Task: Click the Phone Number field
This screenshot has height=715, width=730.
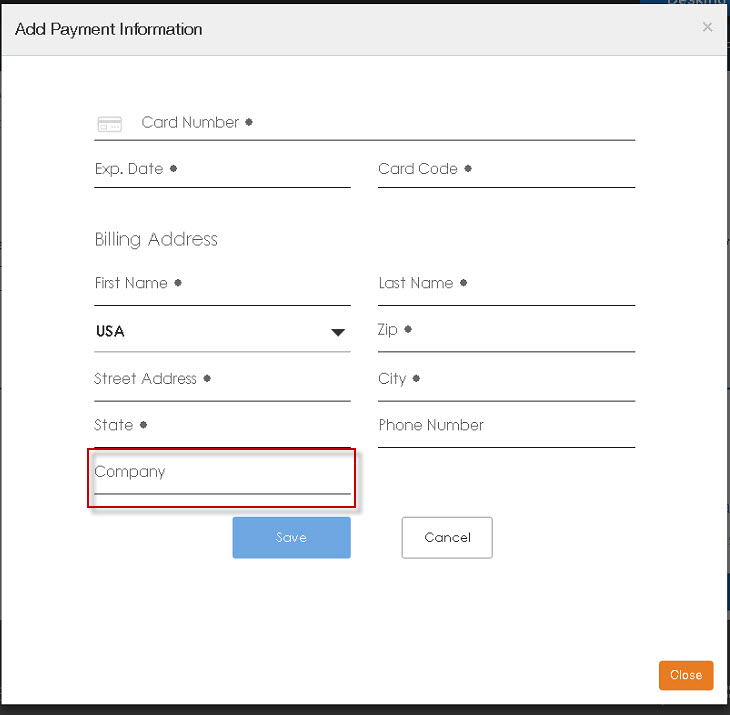Action: click(x=506, y=426)
